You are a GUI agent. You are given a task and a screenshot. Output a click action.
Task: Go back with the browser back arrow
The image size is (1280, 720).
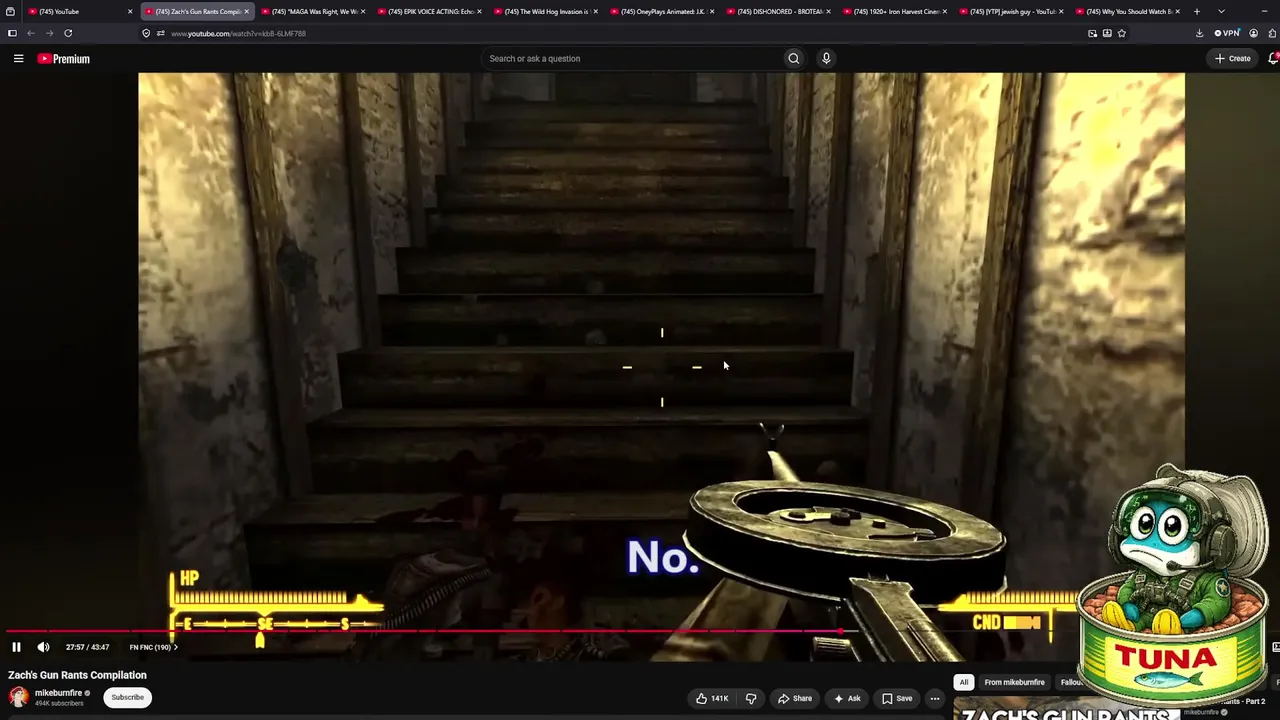tap(31, 33)
